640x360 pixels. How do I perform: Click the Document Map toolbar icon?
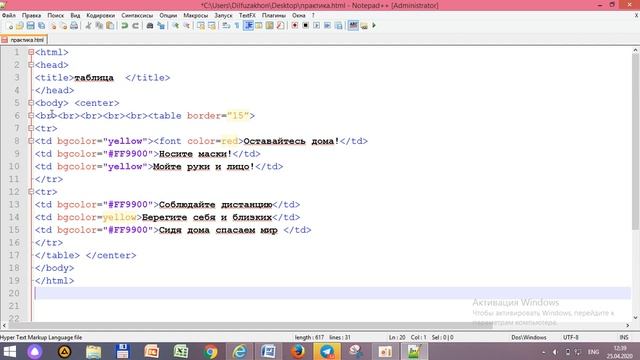point(269,26)
